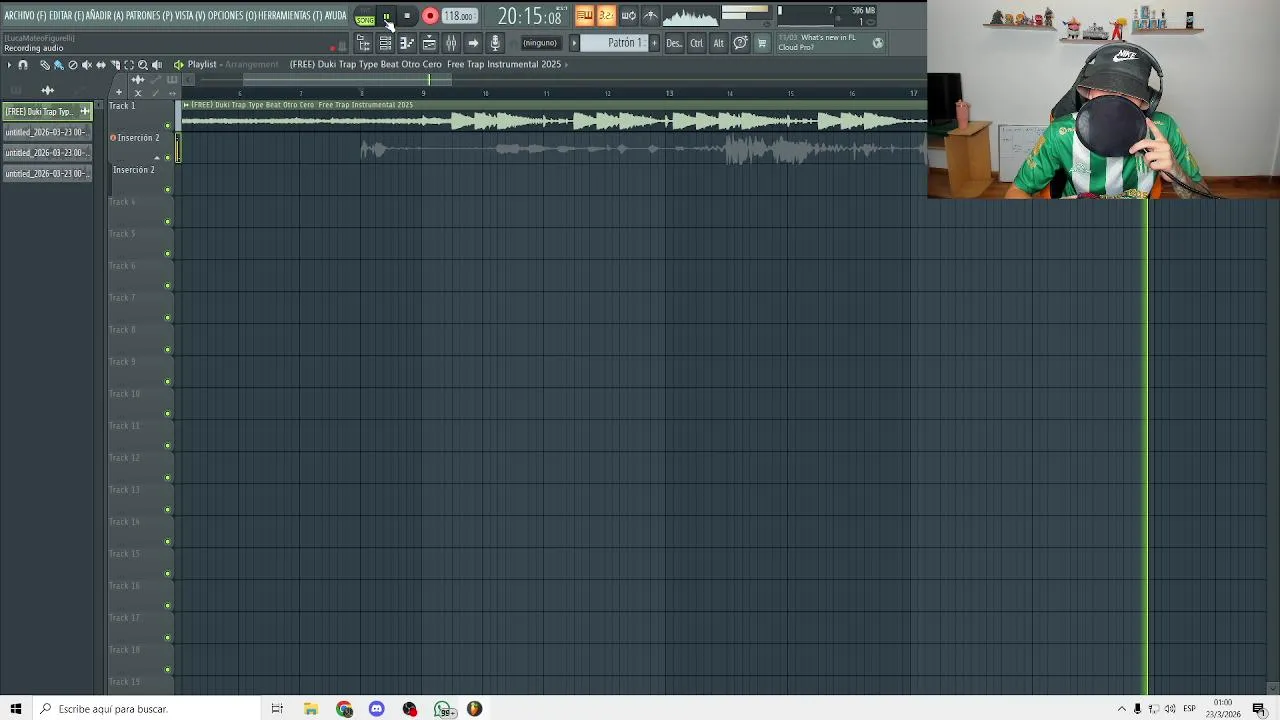
Task: Open Windows Start menu
Action: click(15, 709)
